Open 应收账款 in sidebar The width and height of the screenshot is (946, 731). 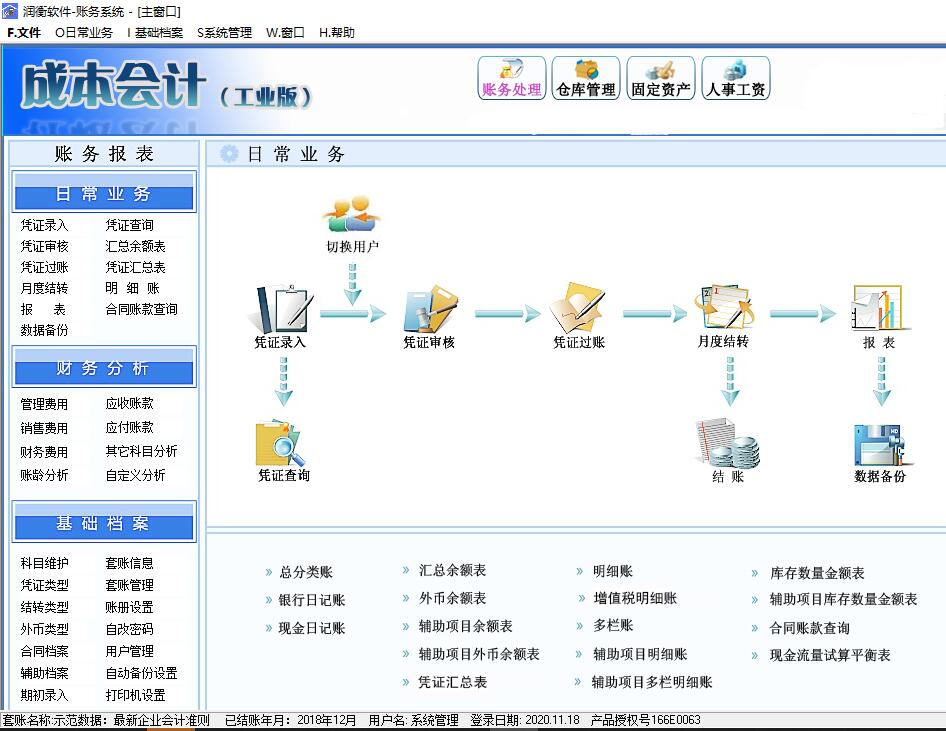[x=130, y=403]
